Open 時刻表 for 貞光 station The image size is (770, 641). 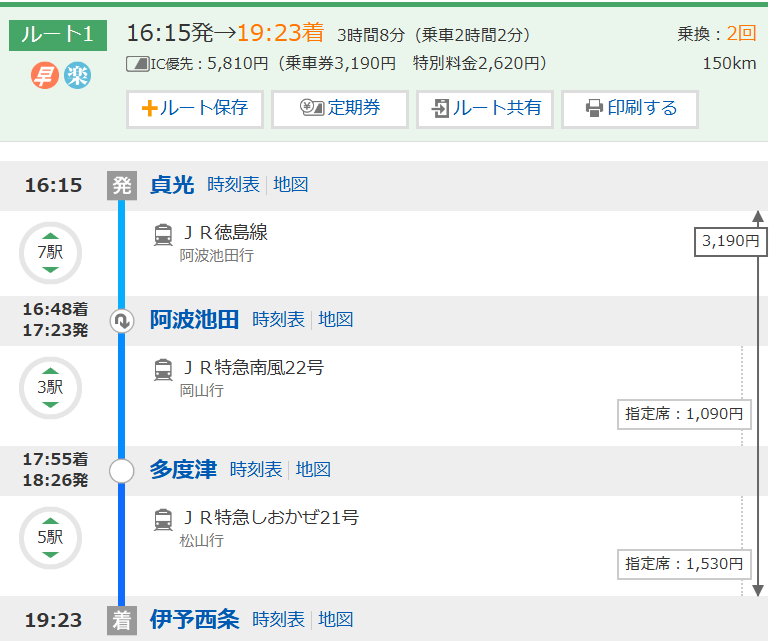233,185
